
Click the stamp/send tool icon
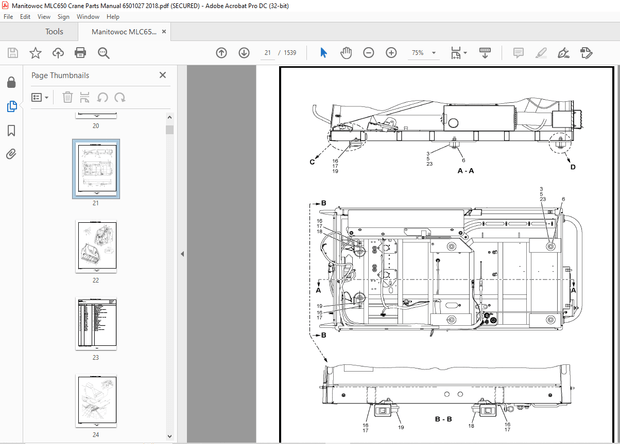pyautogui.click(x=586, y=53)
